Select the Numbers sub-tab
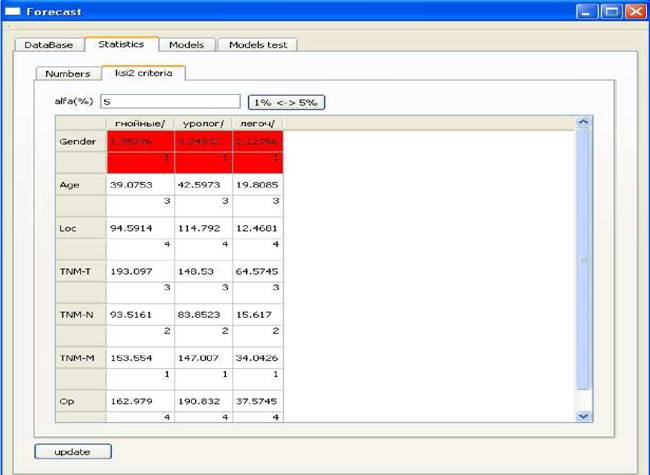The height and width of the screenshot is (475, 650). coord(68,73)
